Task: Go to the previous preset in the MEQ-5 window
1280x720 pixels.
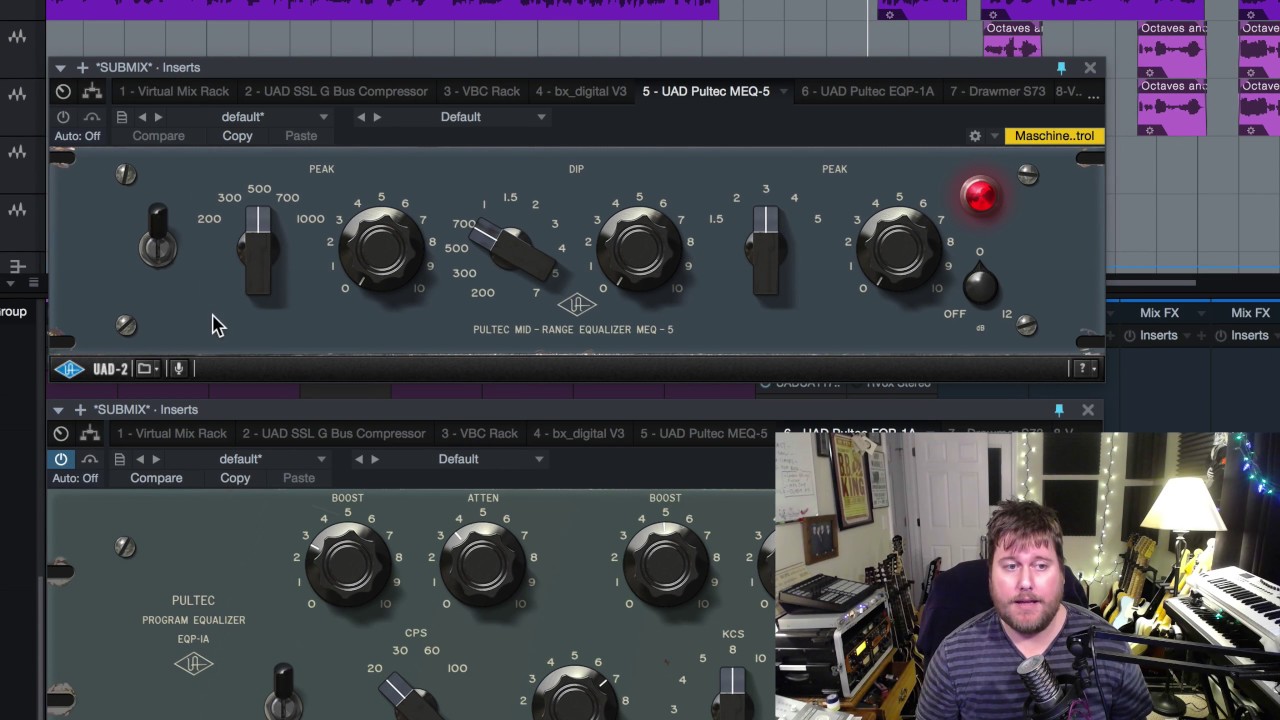Action: coord(142,117)
